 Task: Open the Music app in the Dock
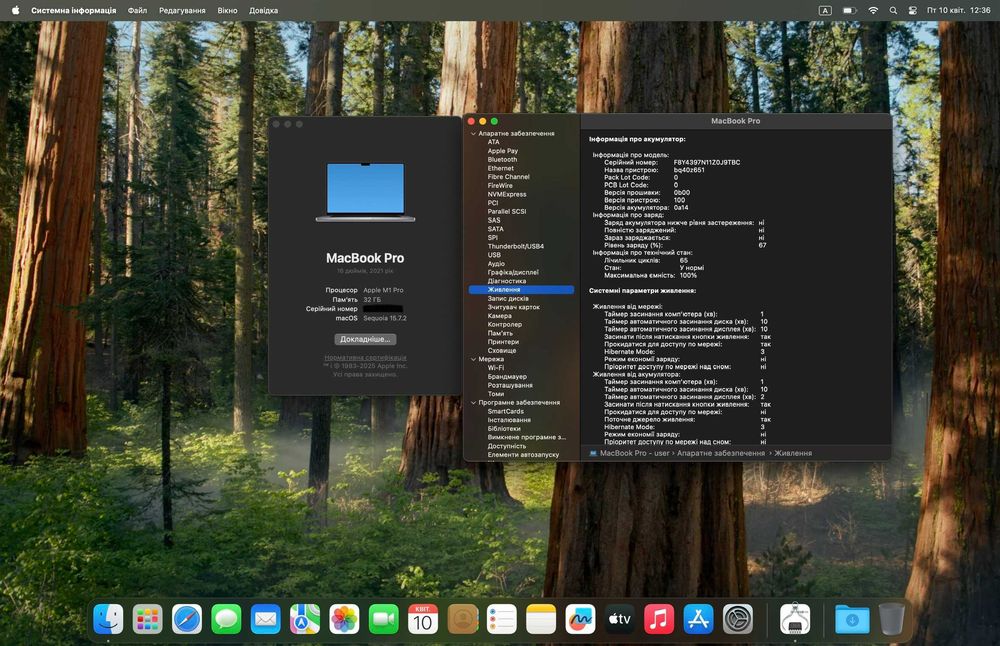[x=659, y=619]
